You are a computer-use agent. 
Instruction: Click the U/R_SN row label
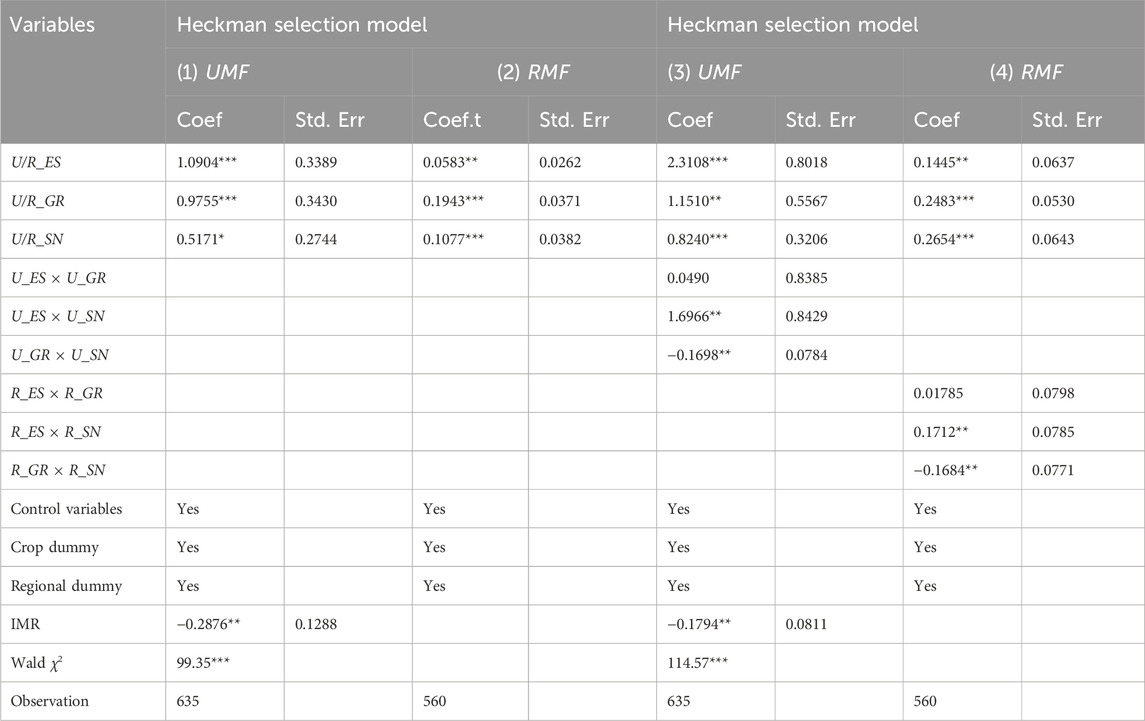click(x=38, y=239)
